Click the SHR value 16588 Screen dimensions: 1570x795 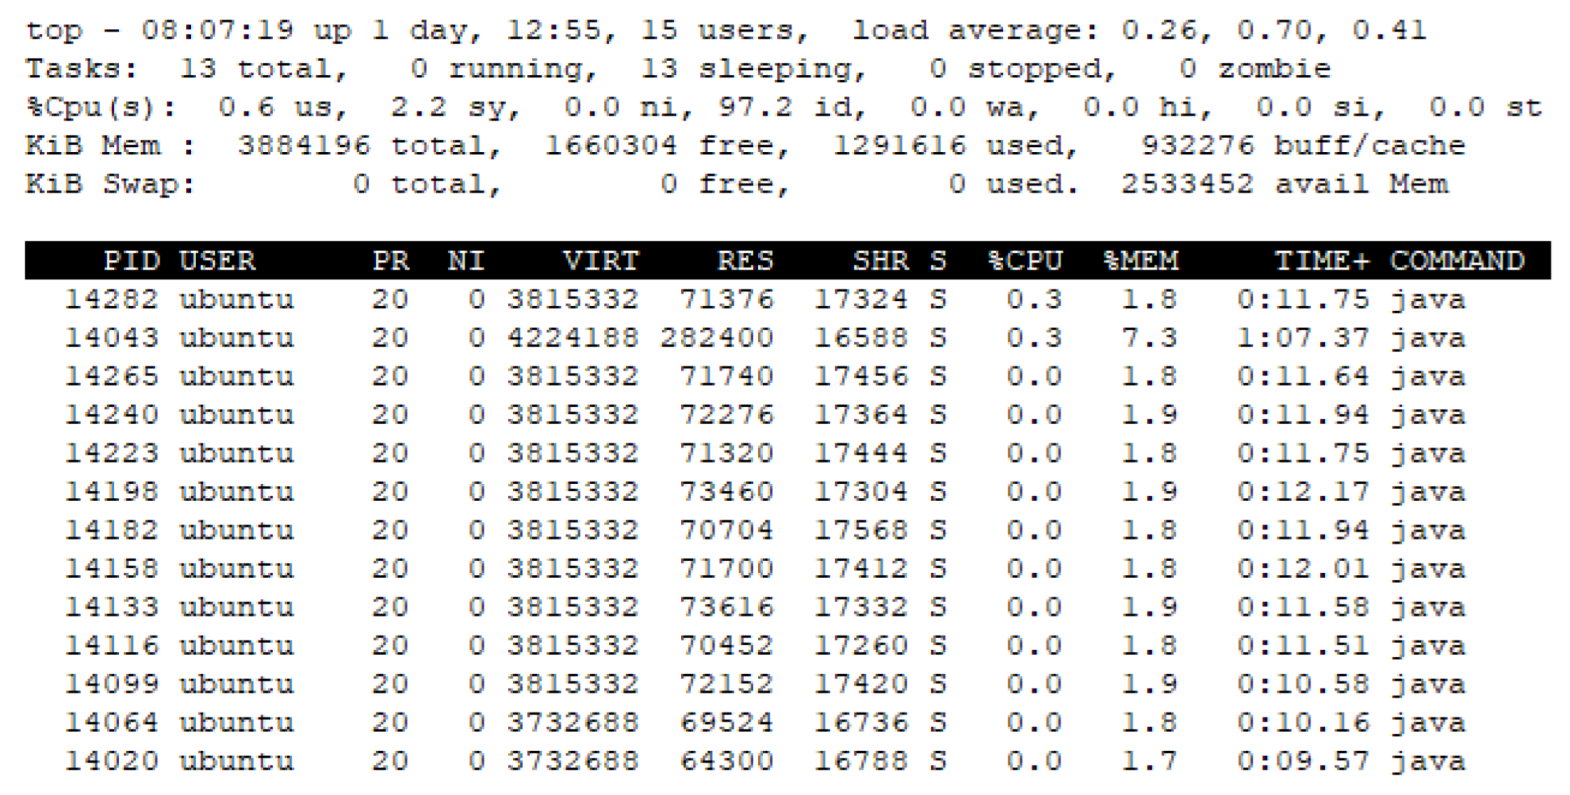[861, 338]
